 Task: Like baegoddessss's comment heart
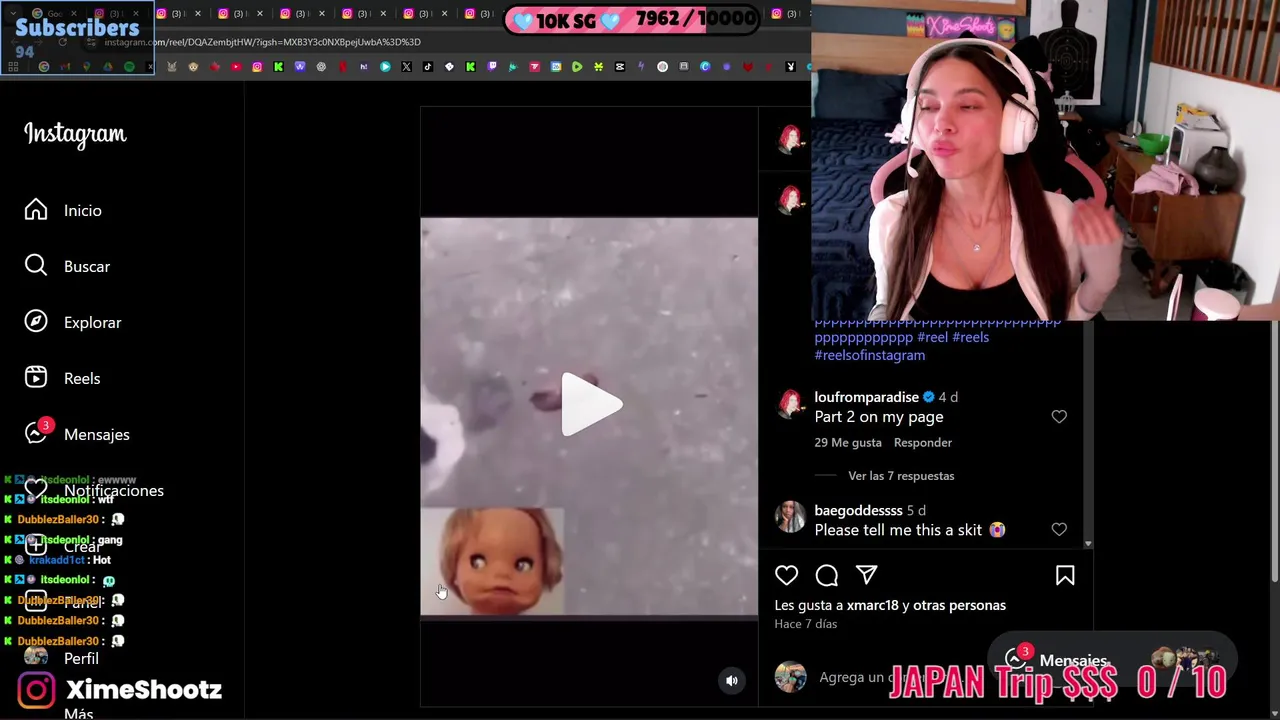coord(1059,529)
